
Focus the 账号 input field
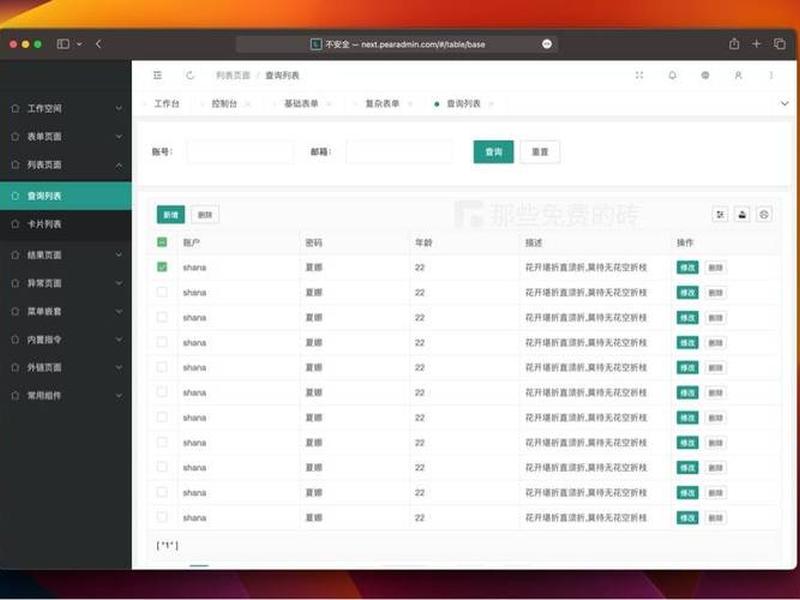coord(240,152)
